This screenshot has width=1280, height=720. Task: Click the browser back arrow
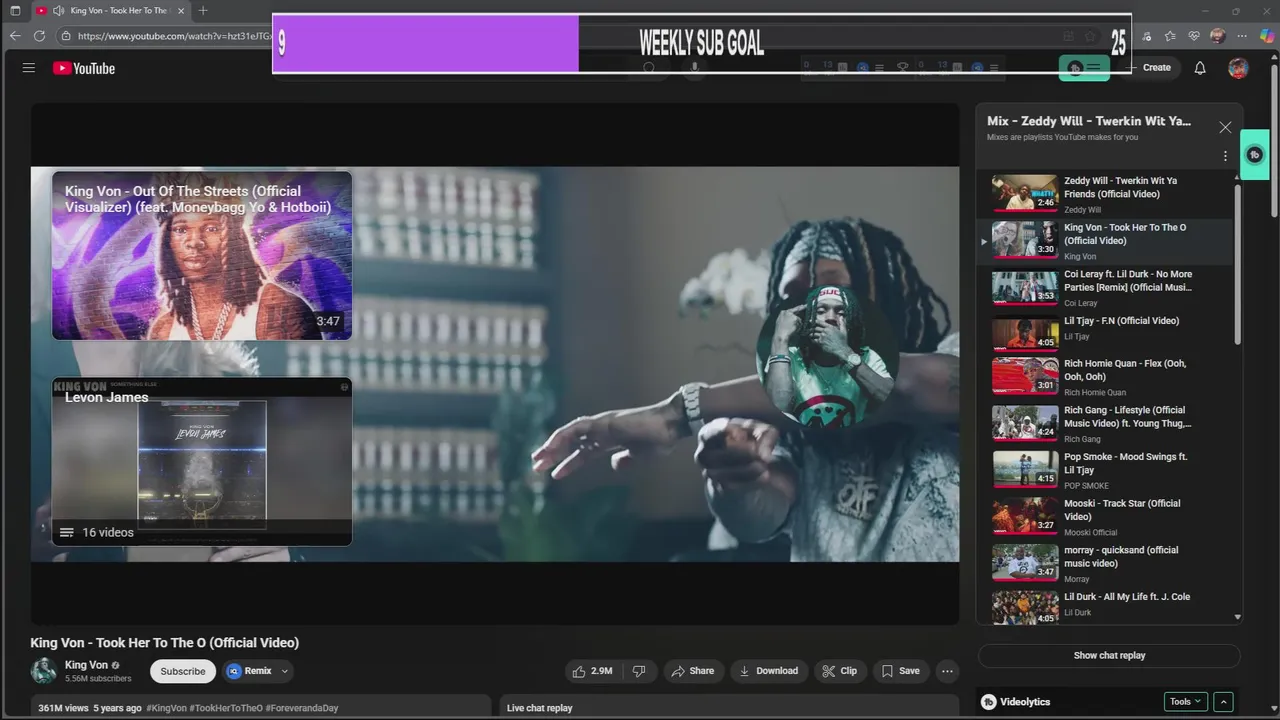15,36
